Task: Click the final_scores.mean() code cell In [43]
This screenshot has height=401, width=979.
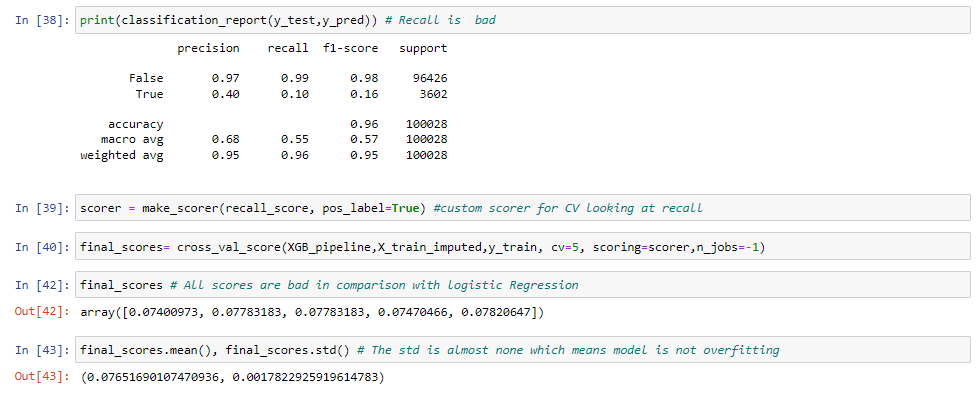Action: pos(523,350)
